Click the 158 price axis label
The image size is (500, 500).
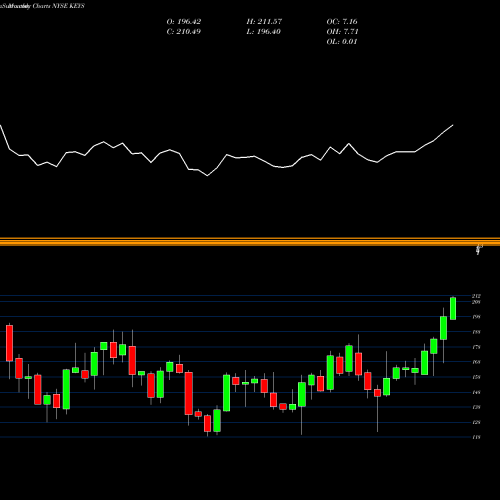tap(476, 377)
